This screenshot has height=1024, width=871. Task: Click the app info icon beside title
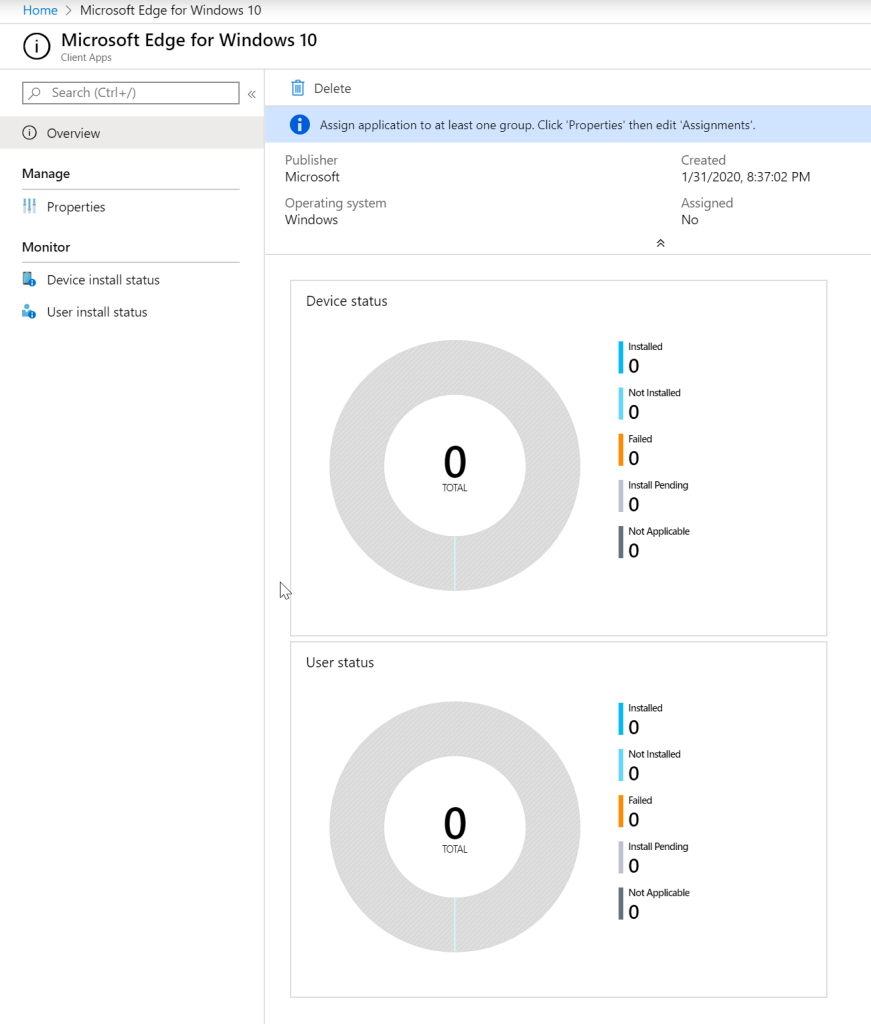[x=36, y=47]
